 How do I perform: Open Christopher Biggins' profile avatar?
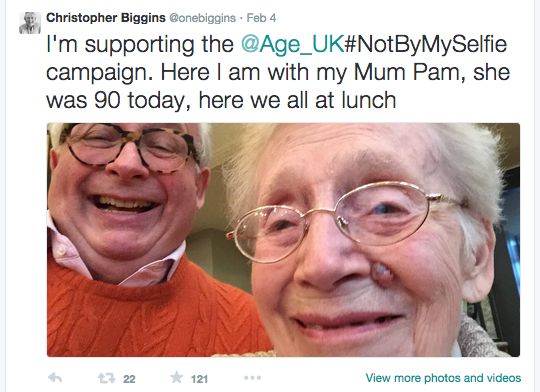point(30,23)
